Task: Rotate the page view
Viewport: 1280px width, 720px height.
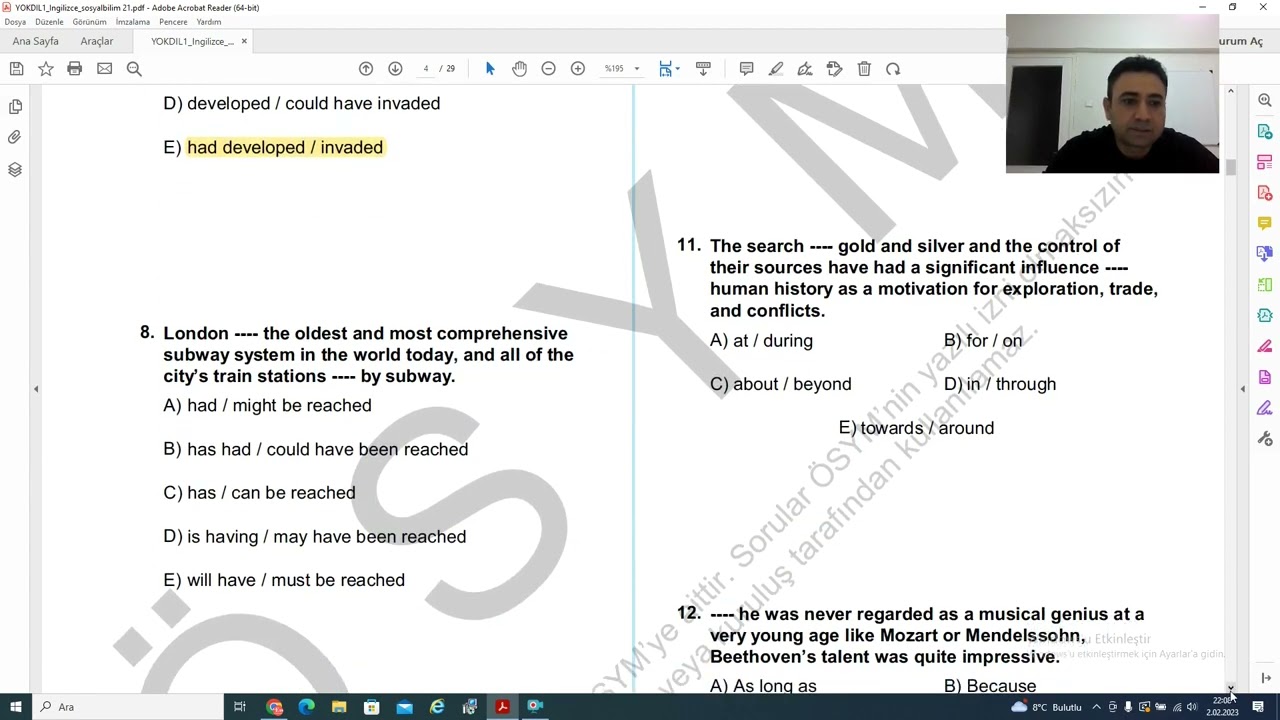Action: tap(893, 69)
